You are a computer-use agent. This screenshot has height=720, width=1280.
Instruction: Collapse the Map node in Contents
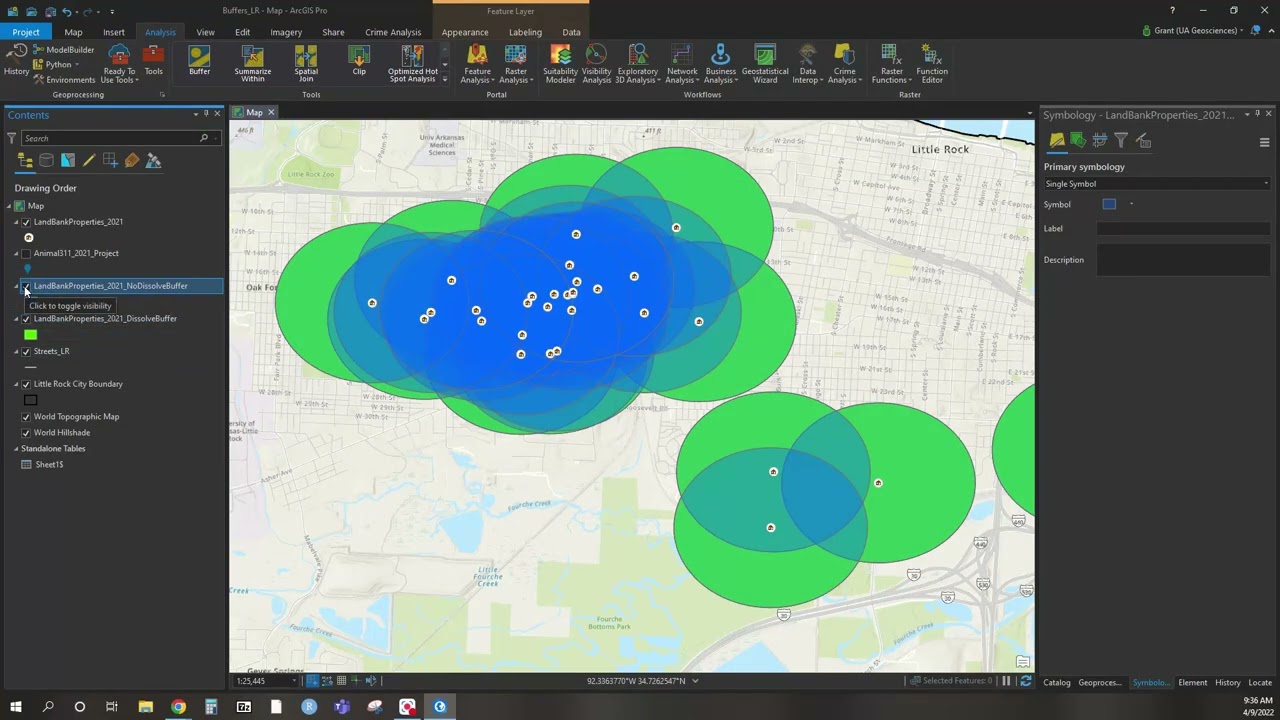[x=9, y=206]
